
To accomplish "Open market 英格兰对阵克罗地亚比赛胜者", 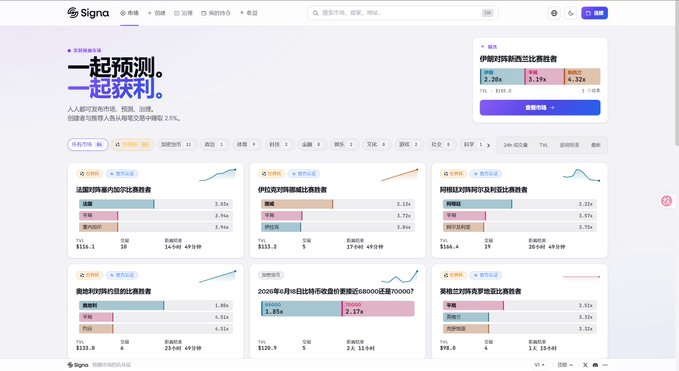I will point(481,291).
